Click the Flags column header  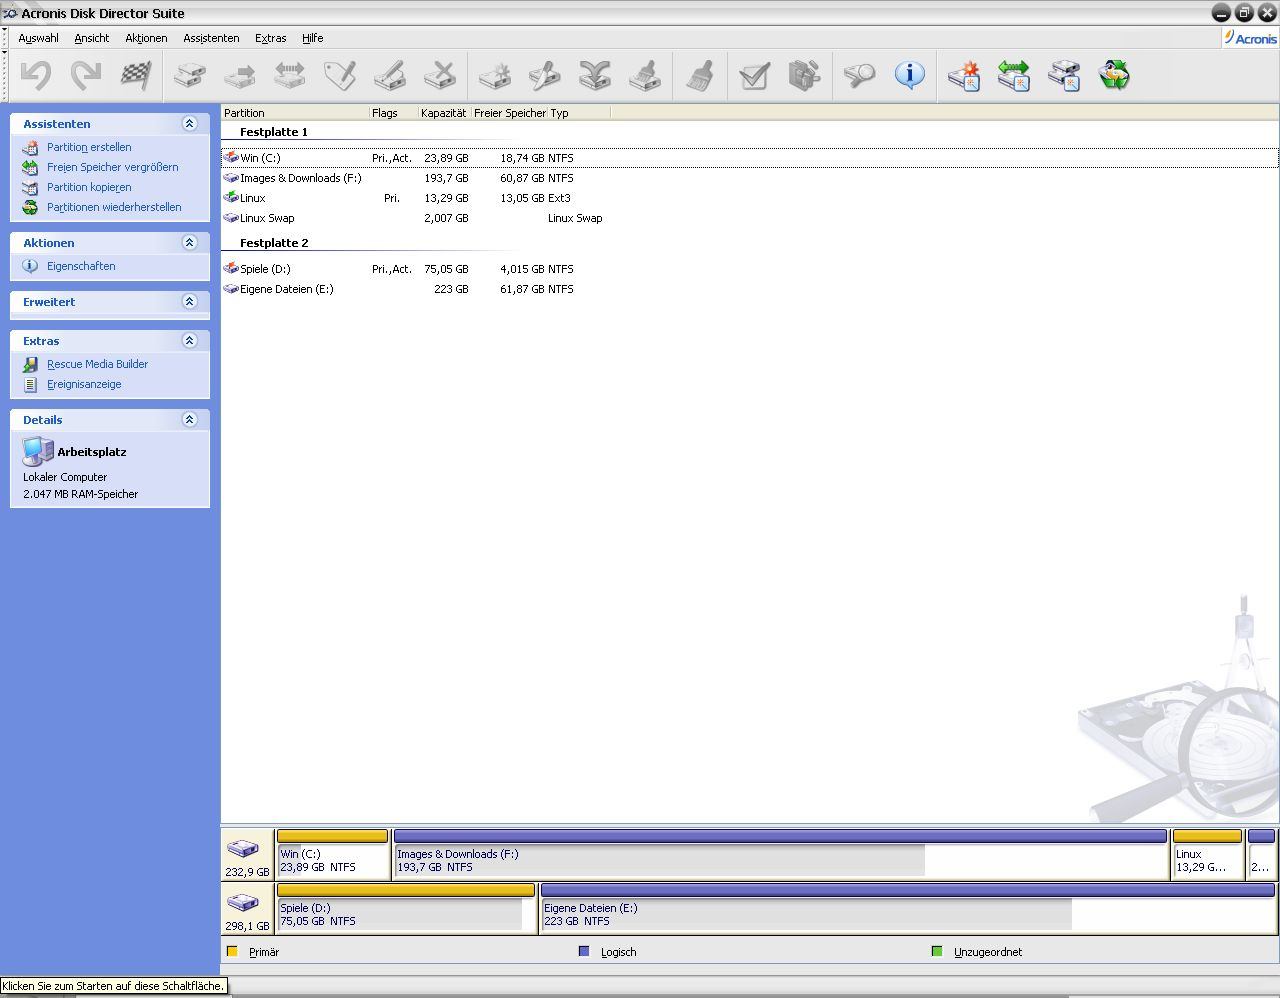tap(393, 113)
